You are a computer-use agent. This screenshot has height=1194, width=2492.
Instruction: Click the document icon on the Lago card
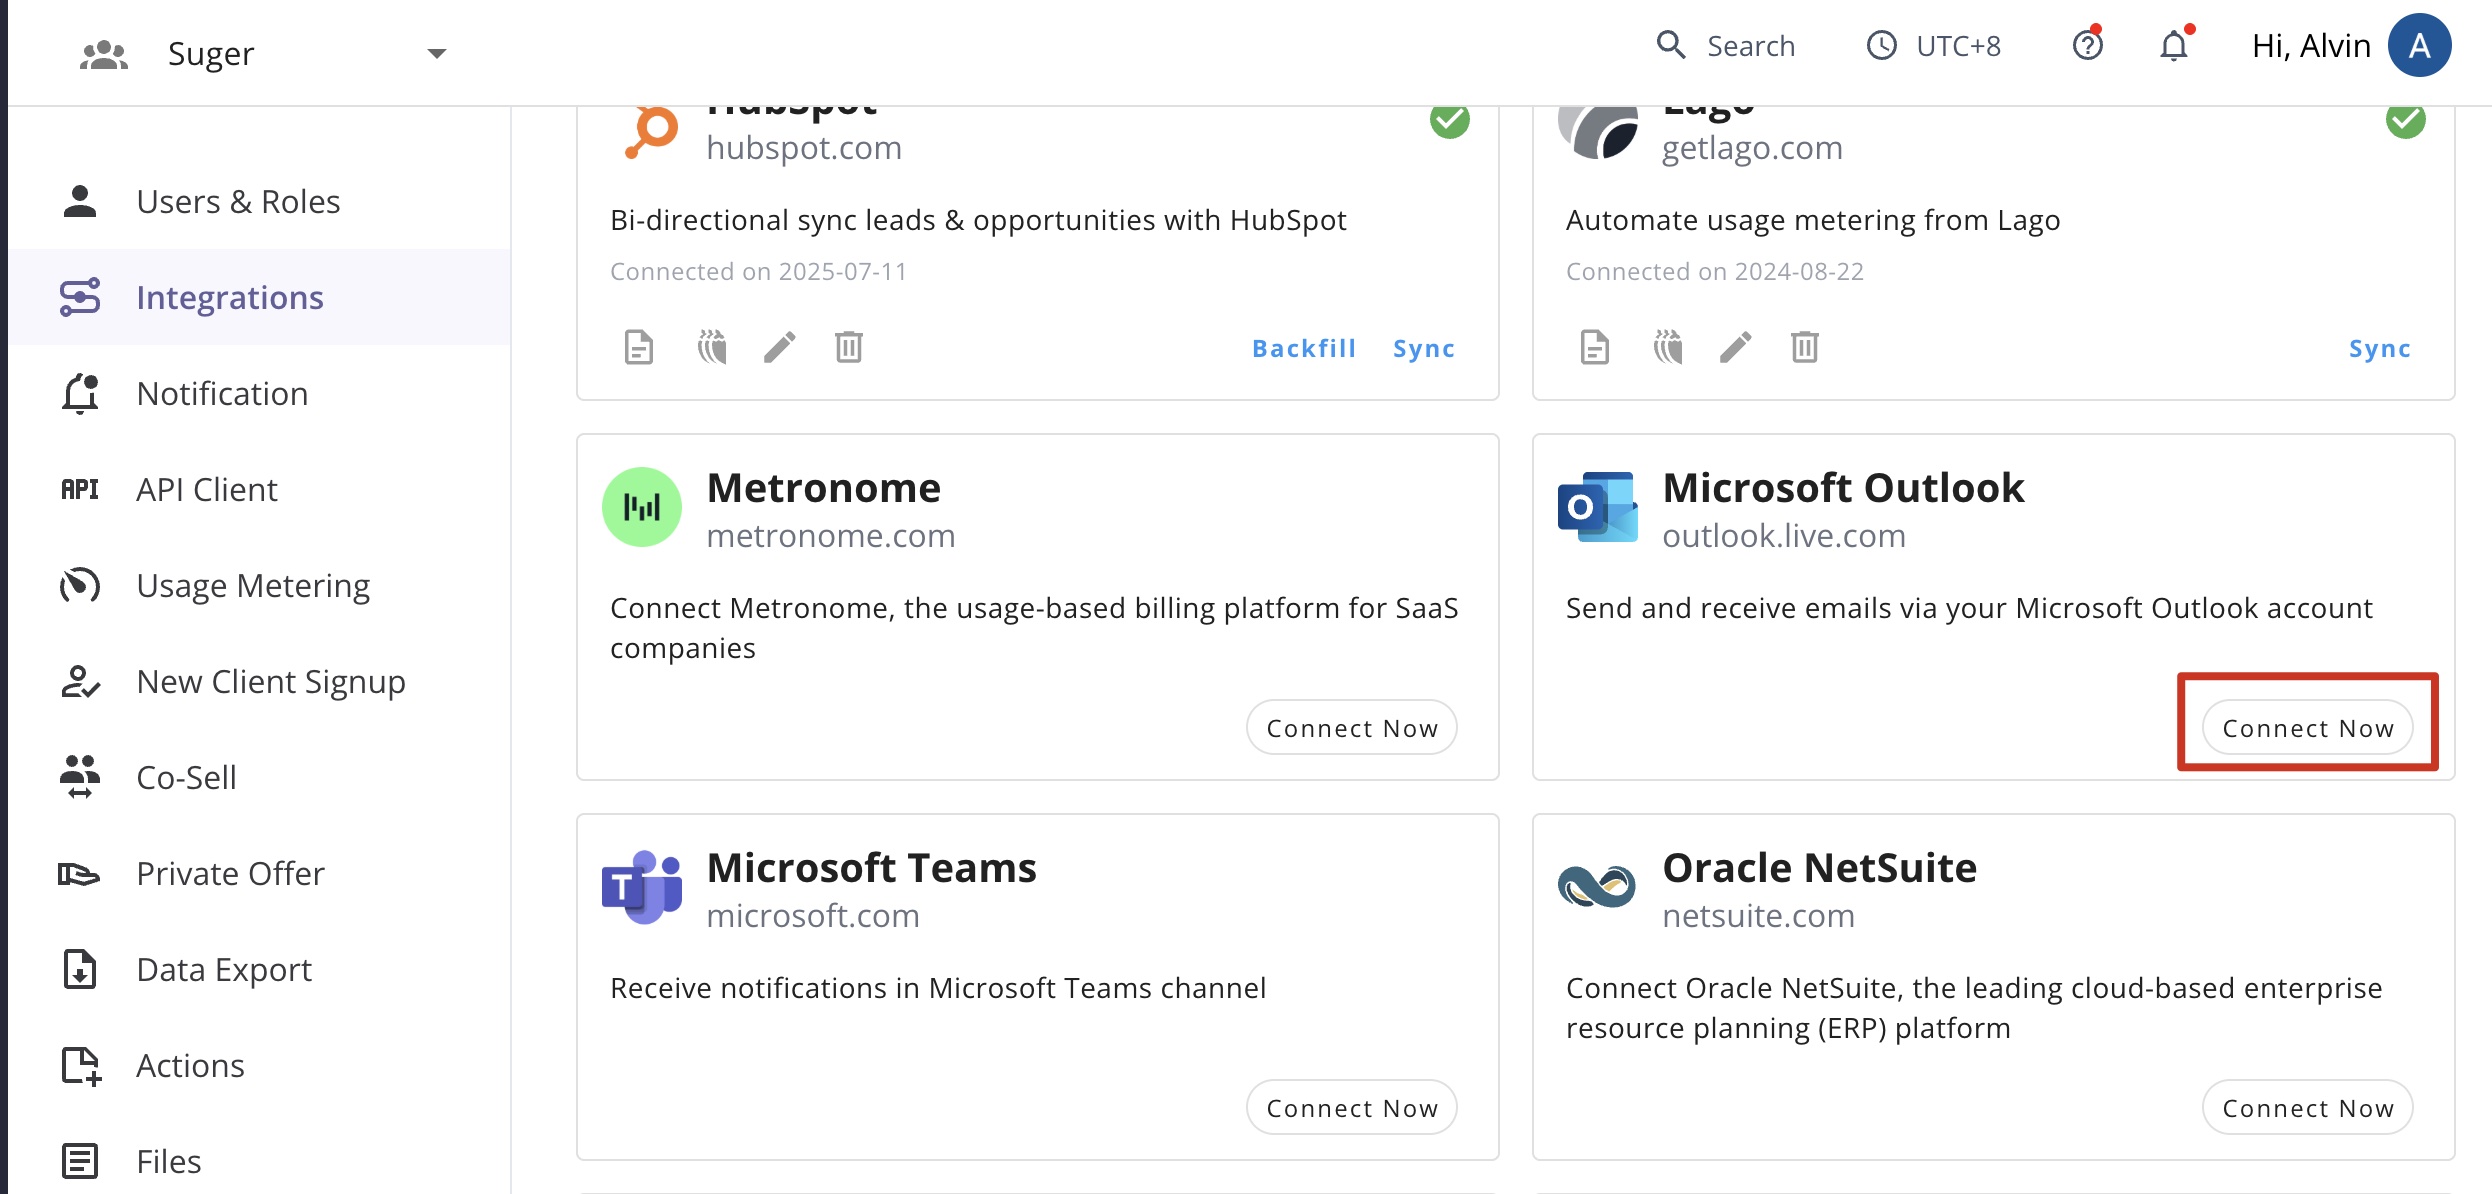tap(1593, 347)
